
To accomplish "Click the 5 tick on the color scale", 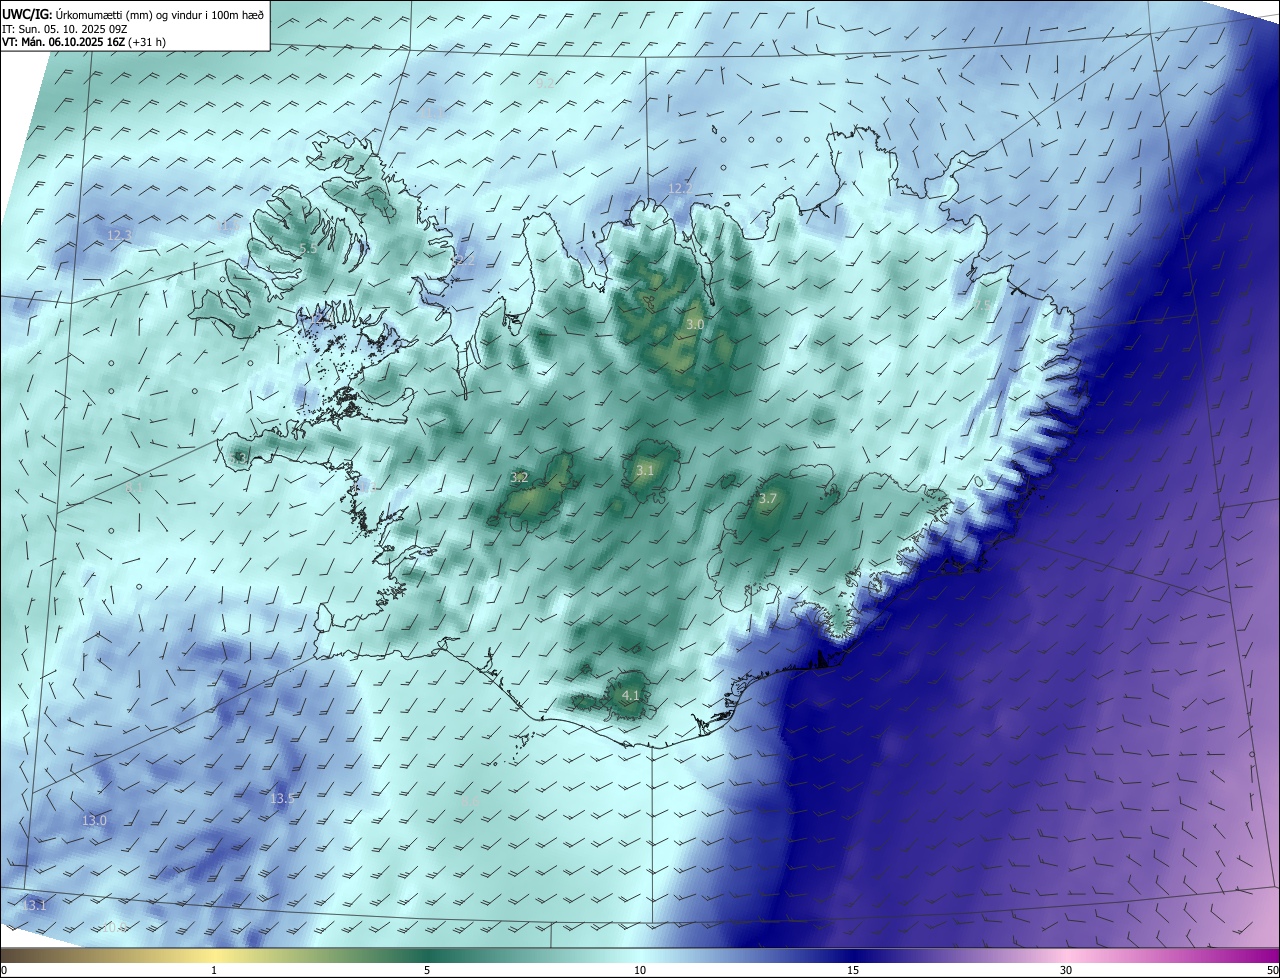I will [427, 970].
